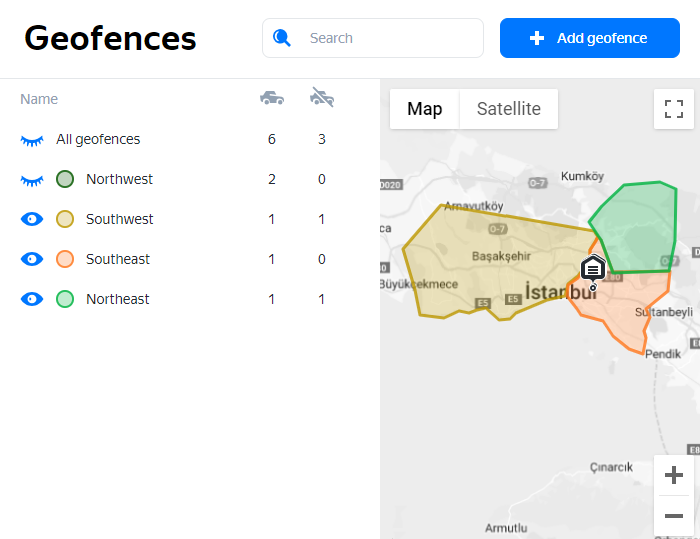Image resolution: width=700 pixels, height=539 pixels.
Task: Show all geofences using closed eye toggle
Action: (x=32, y=140)
